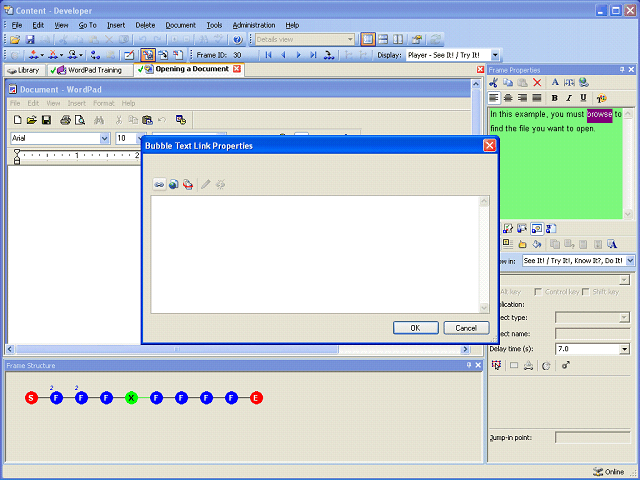This screenshot has height=480, width=640.
Task: Select the red E end frame marker
Action: coord(256,398)
